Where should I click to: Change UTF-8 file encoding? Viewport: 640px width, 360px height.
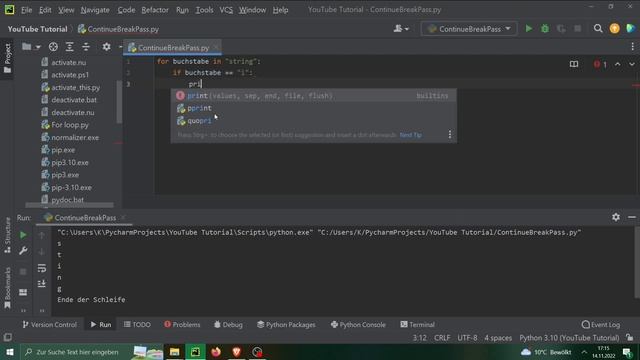tap(467, 338)
